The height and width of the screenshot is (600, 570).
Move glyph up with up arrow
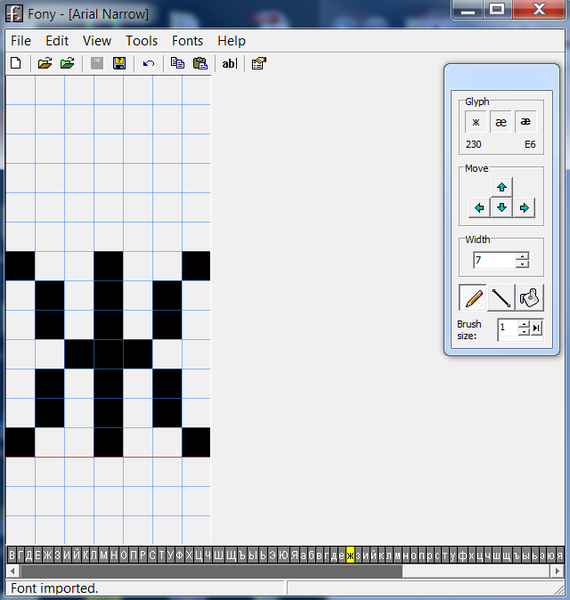click(x=502, y=187)
